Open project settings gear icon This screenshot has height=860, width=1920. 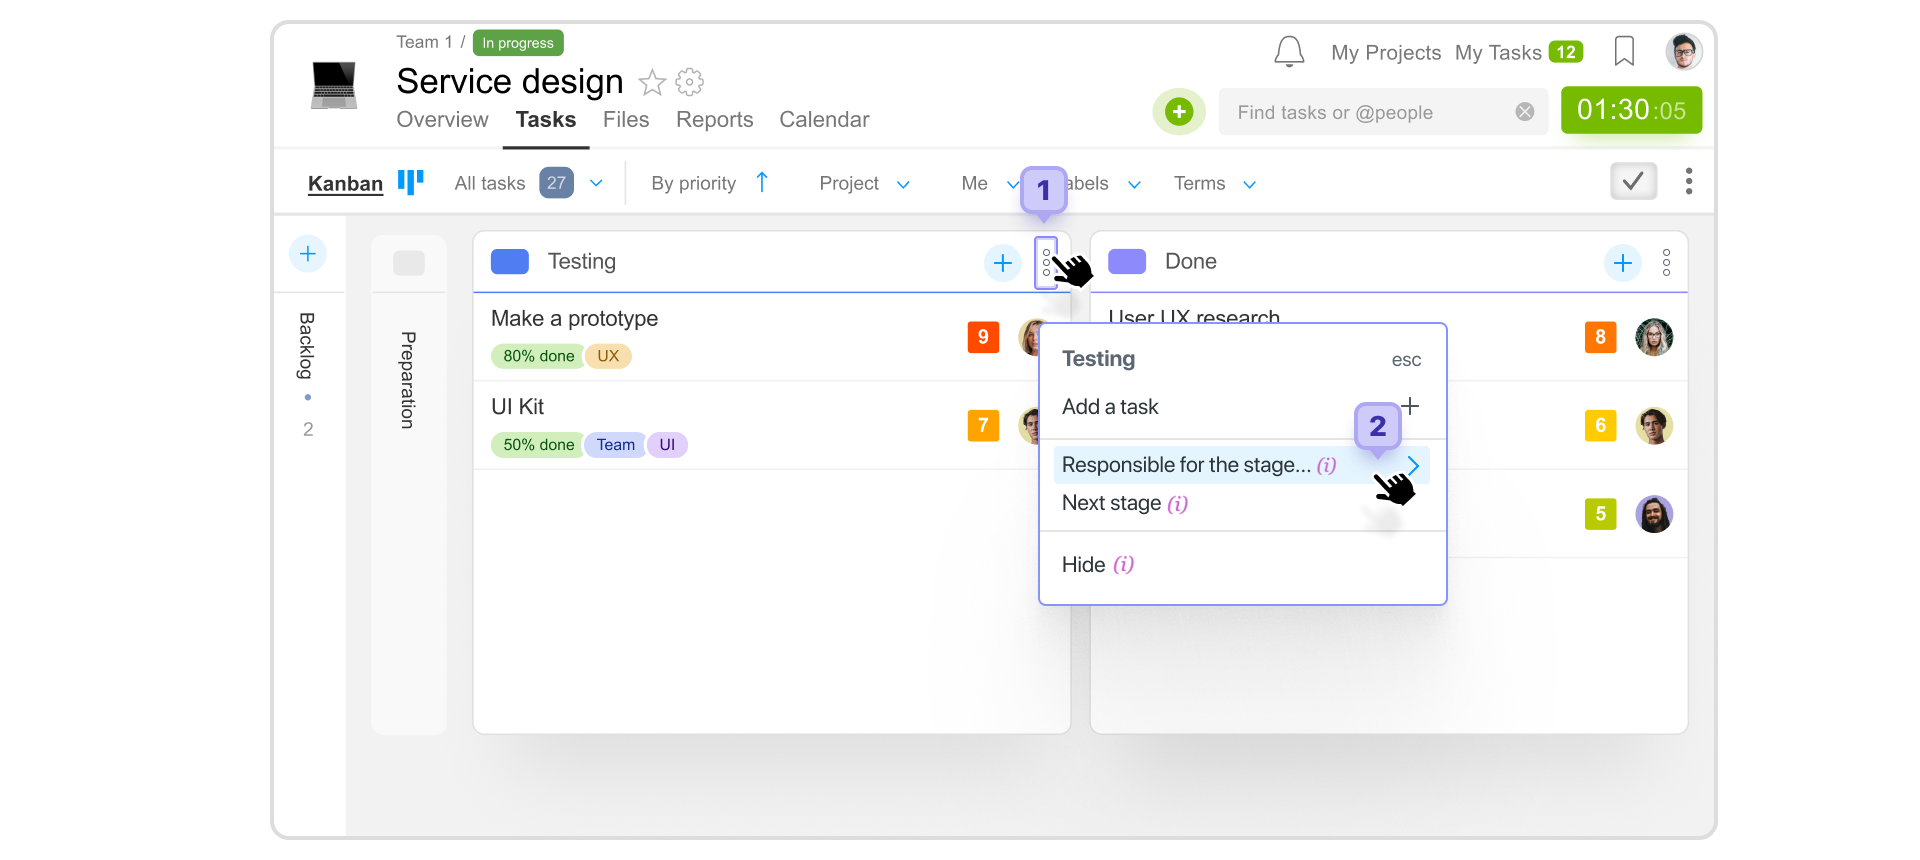tap(690, 82)
